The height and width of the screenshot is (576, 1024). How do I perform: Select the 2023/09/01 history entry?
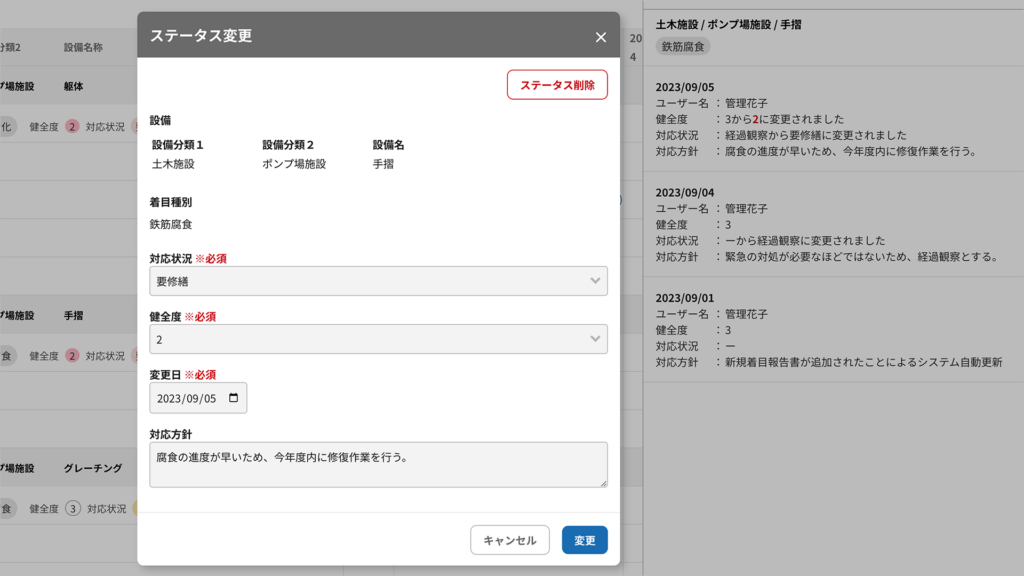point(833,330)
